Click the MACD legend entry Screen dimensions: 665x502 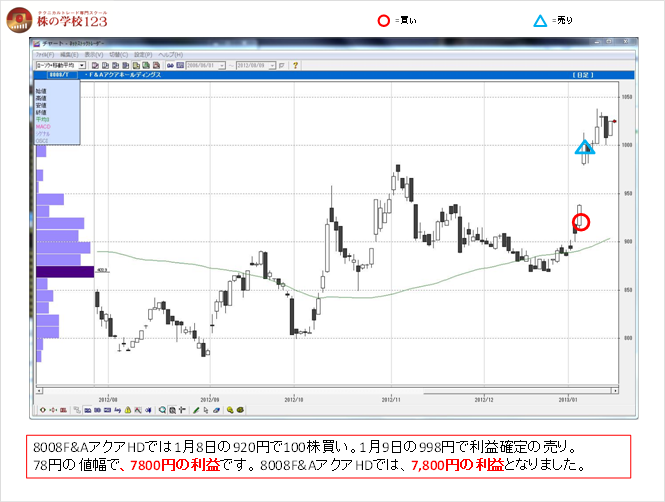click(x=42, y=127)
